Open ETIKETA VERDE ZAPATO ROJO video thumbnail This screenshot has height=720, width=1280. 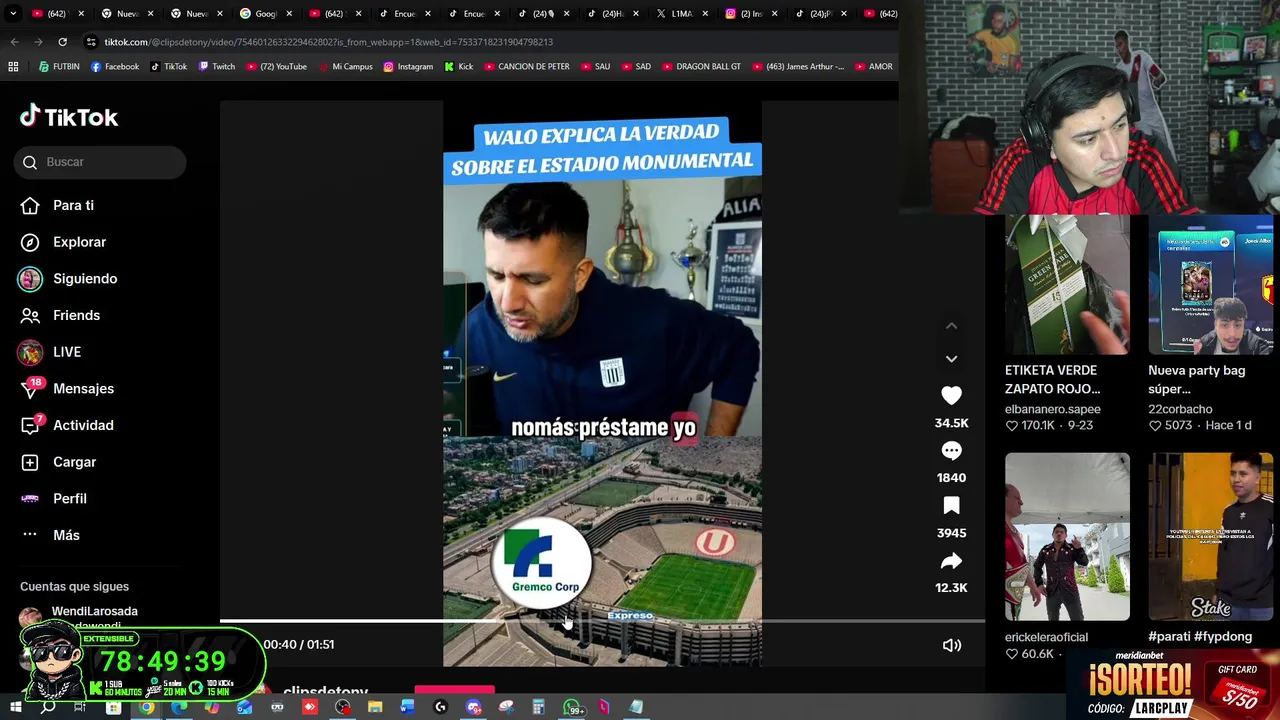pos(1067,285)
